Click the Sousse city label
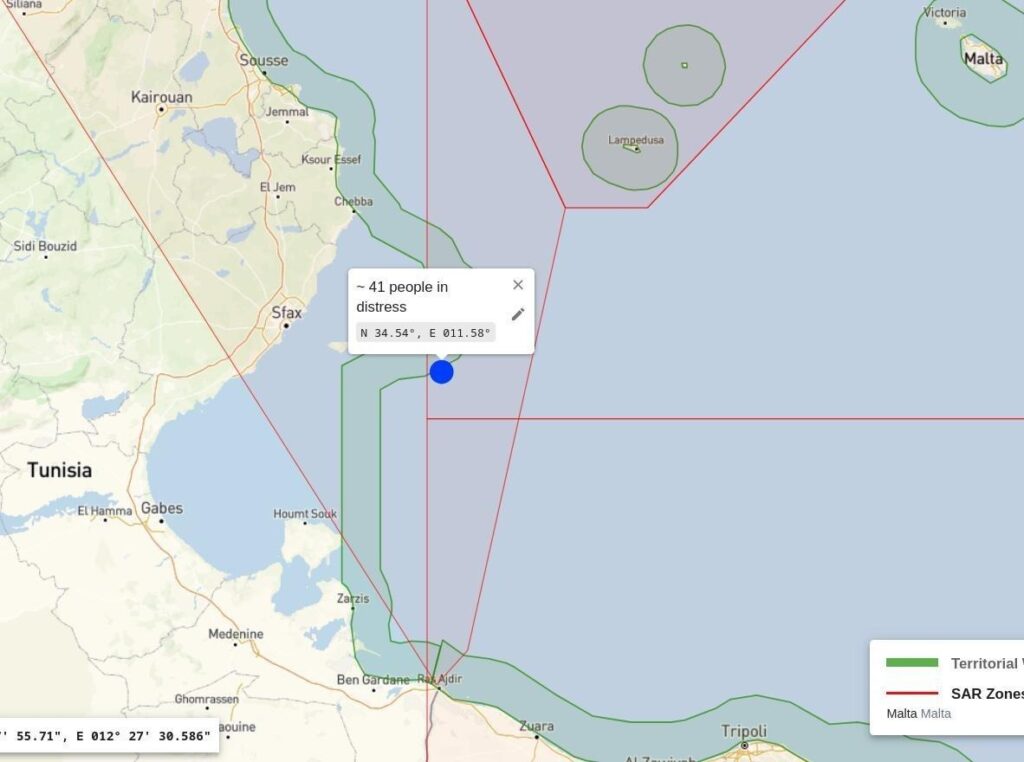Image resolution: width=1024 pixels, height=762 pixels. tap(263, 60)
